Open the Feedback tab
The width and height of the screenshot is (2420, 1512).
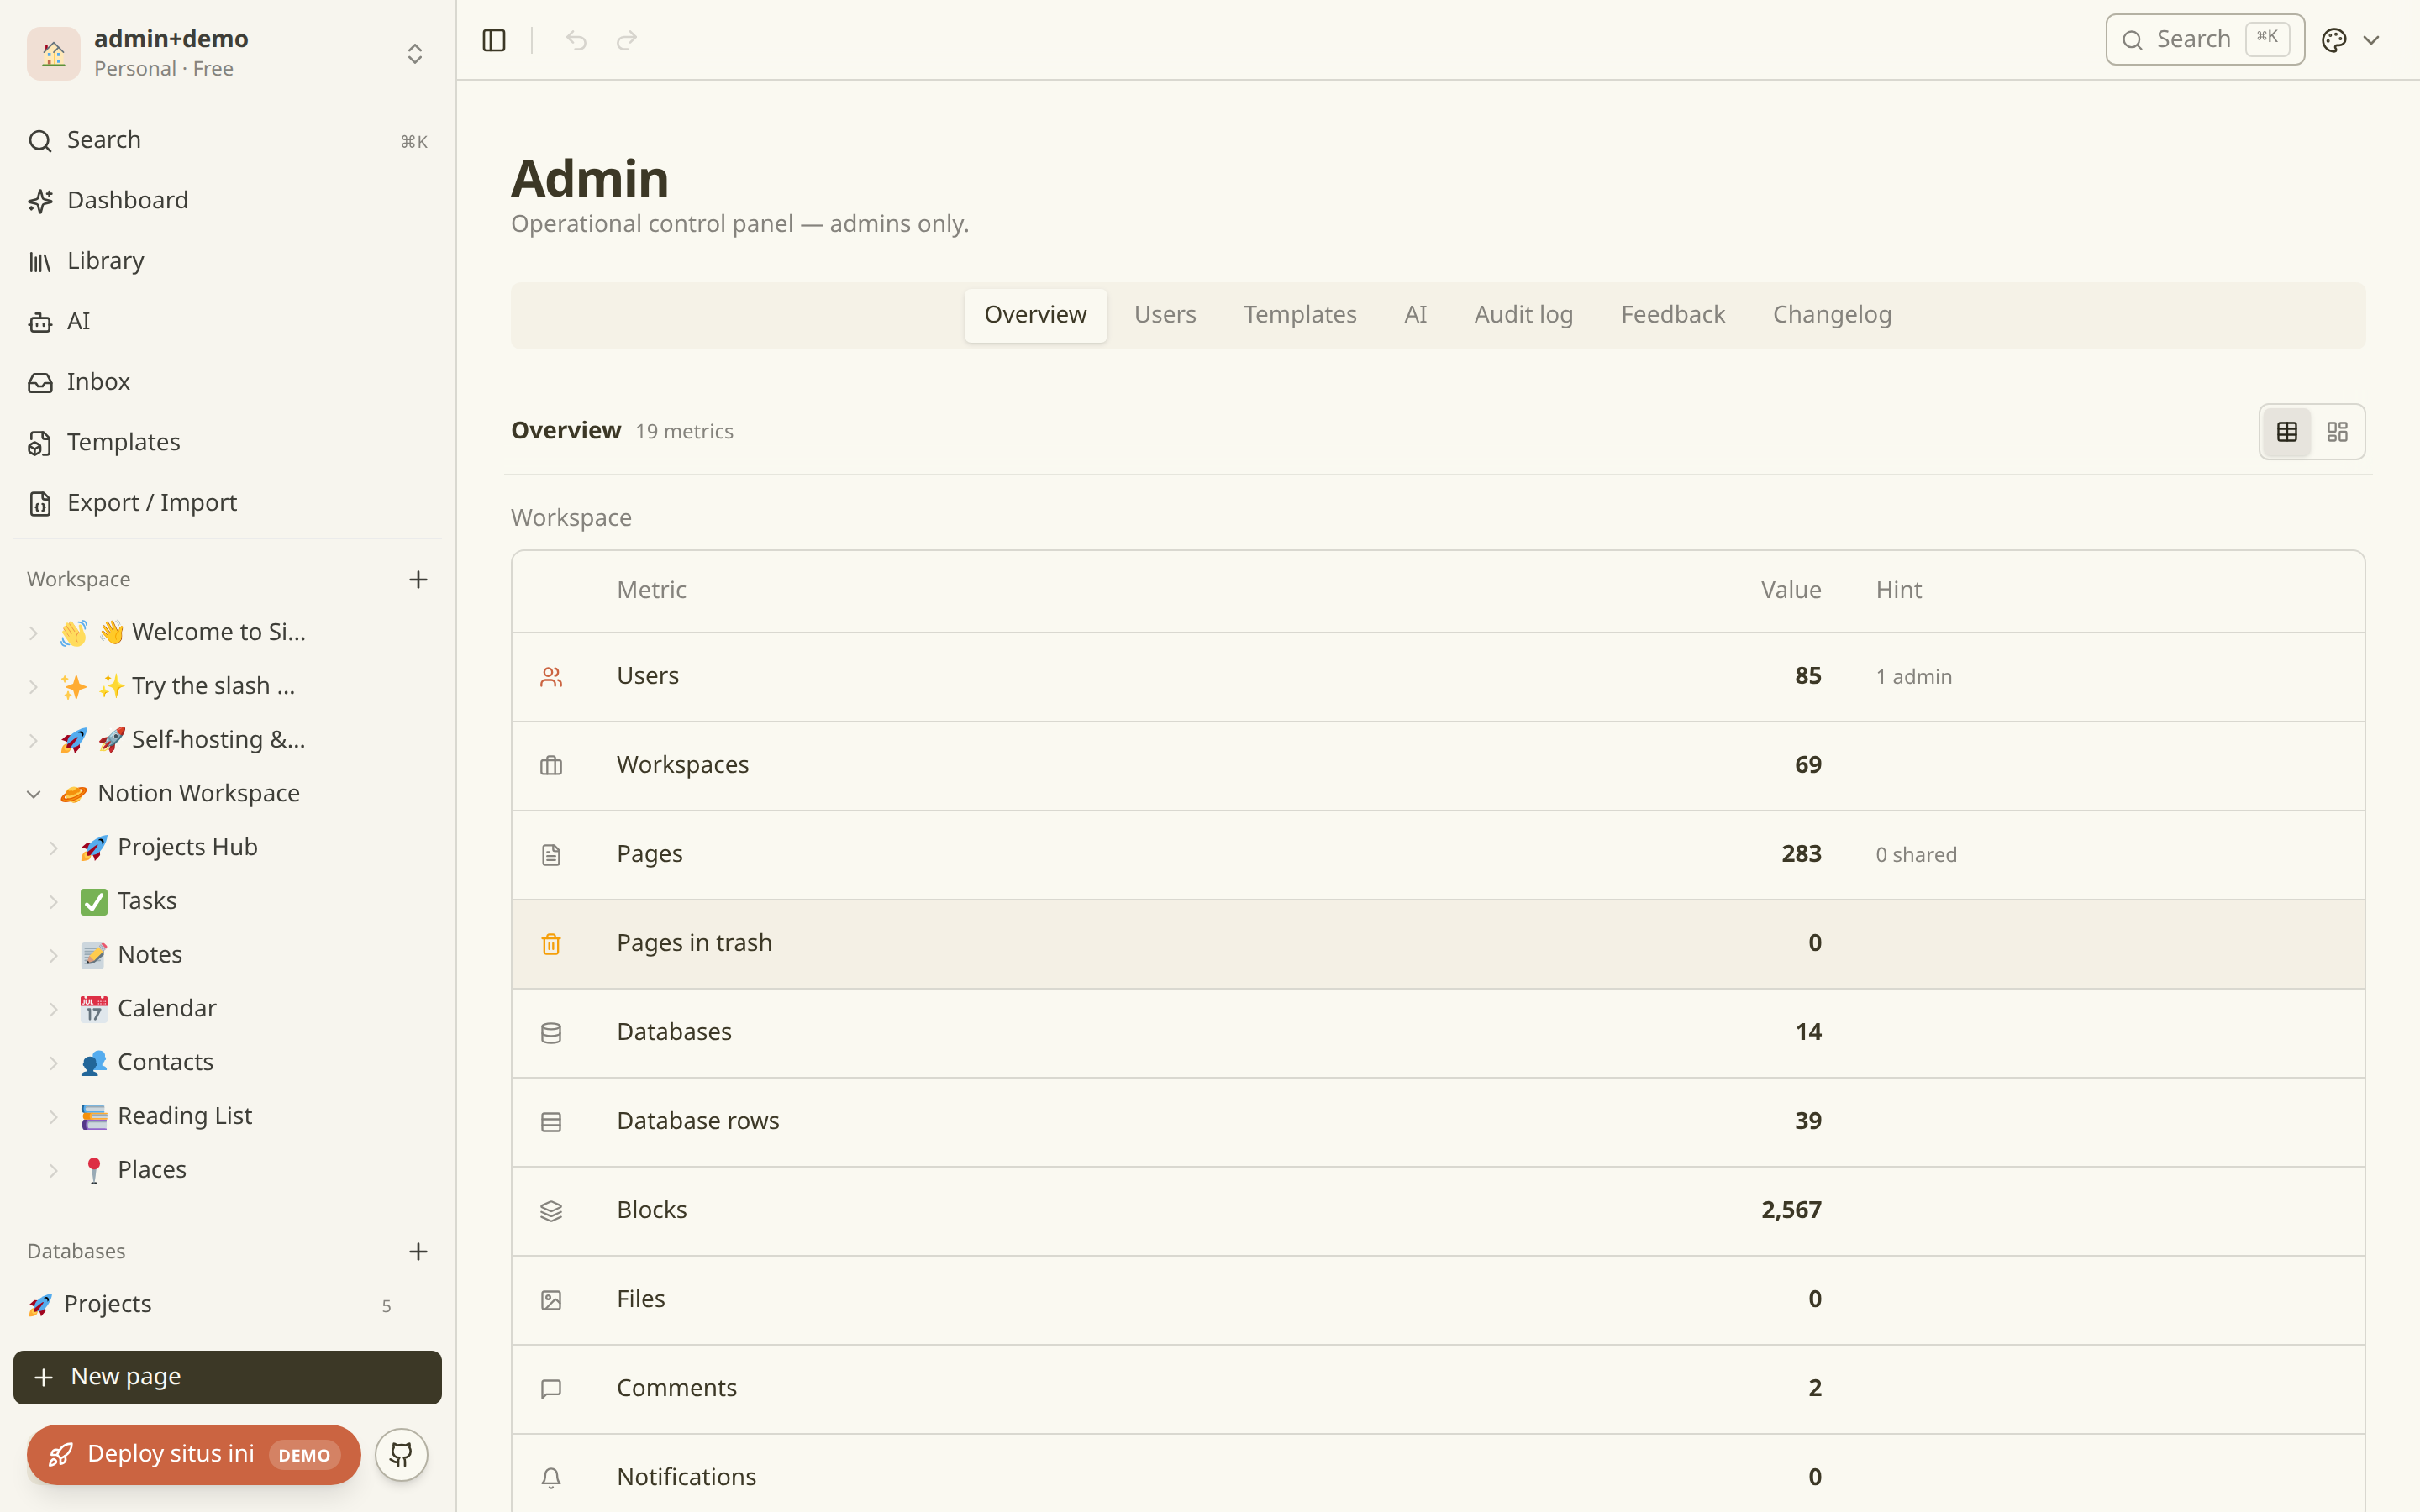coord(1673,315)
